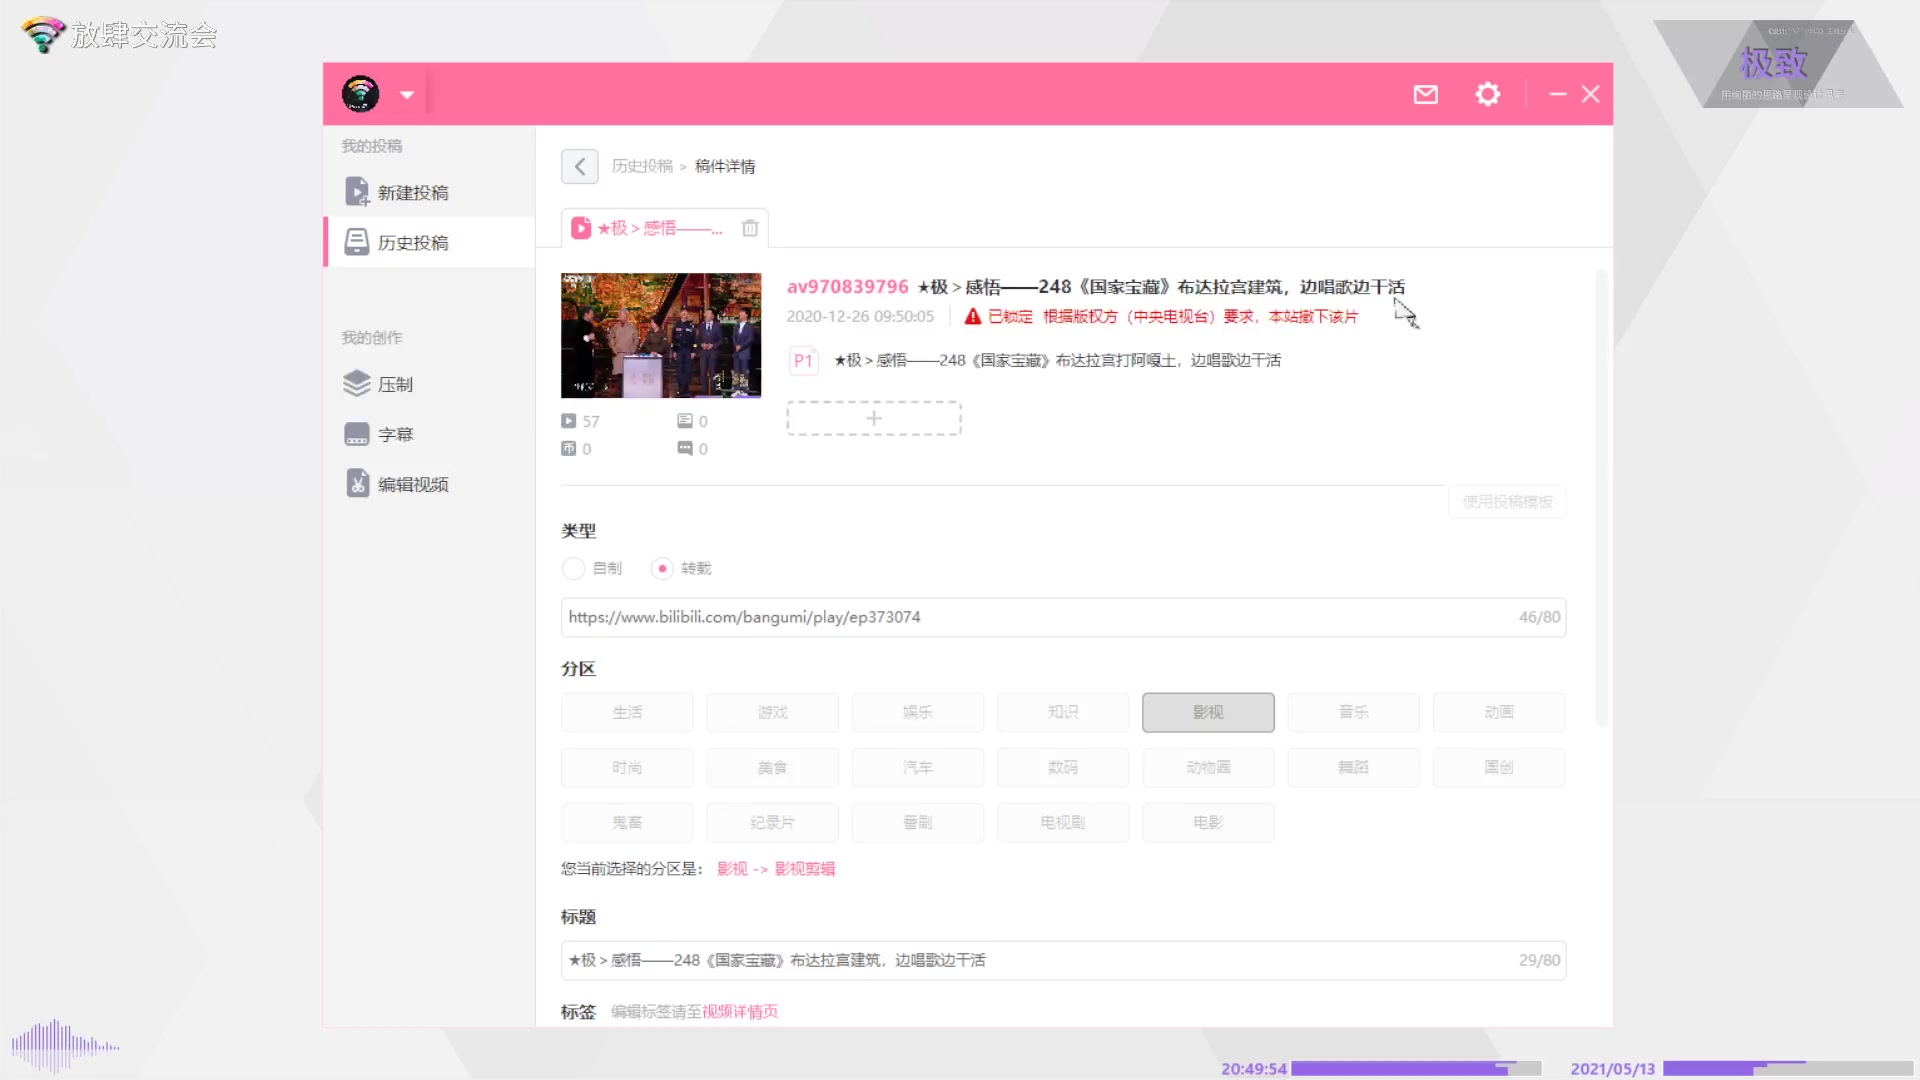Viewport: 1920px width, 1080px height.
Task: Choose the 汽车 category
Action: (917, 767)
